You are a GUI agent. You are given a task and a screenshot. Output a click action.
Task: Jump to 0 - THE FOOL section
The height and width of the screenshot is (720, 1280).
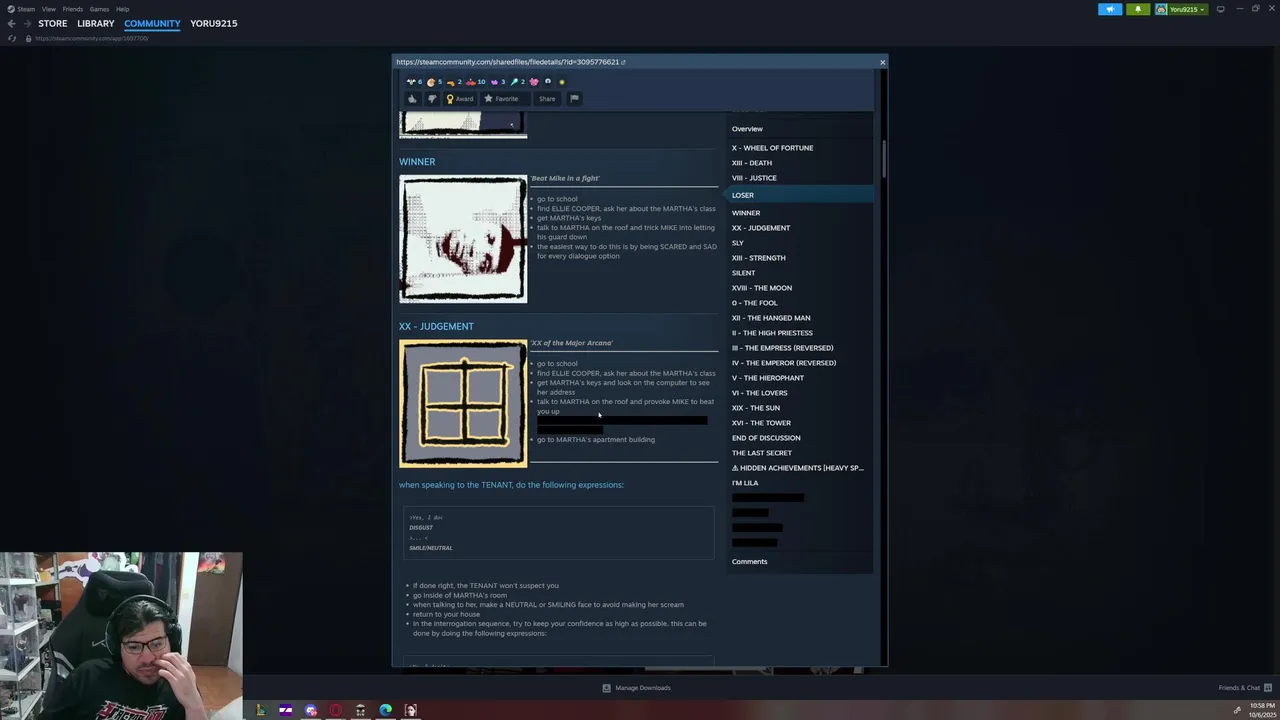754,303
